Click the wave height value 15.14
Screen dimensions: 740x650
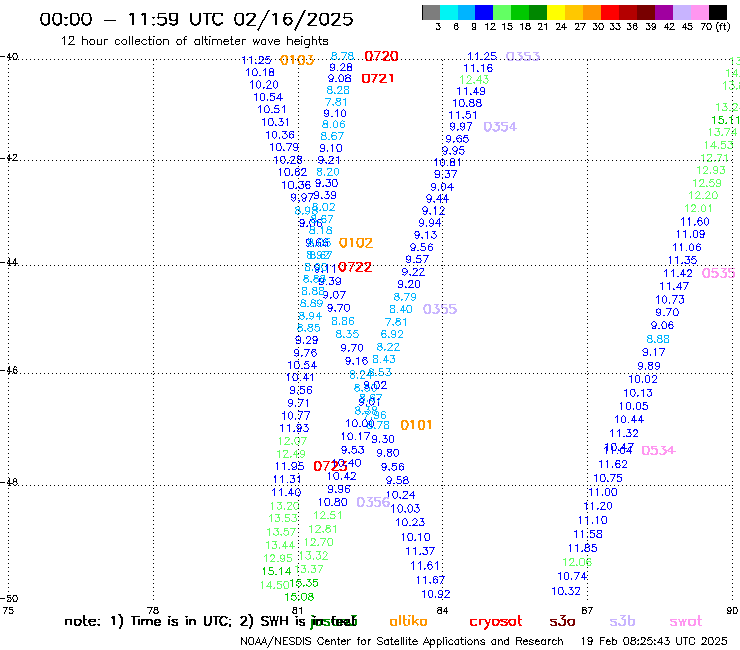point(277,571)
